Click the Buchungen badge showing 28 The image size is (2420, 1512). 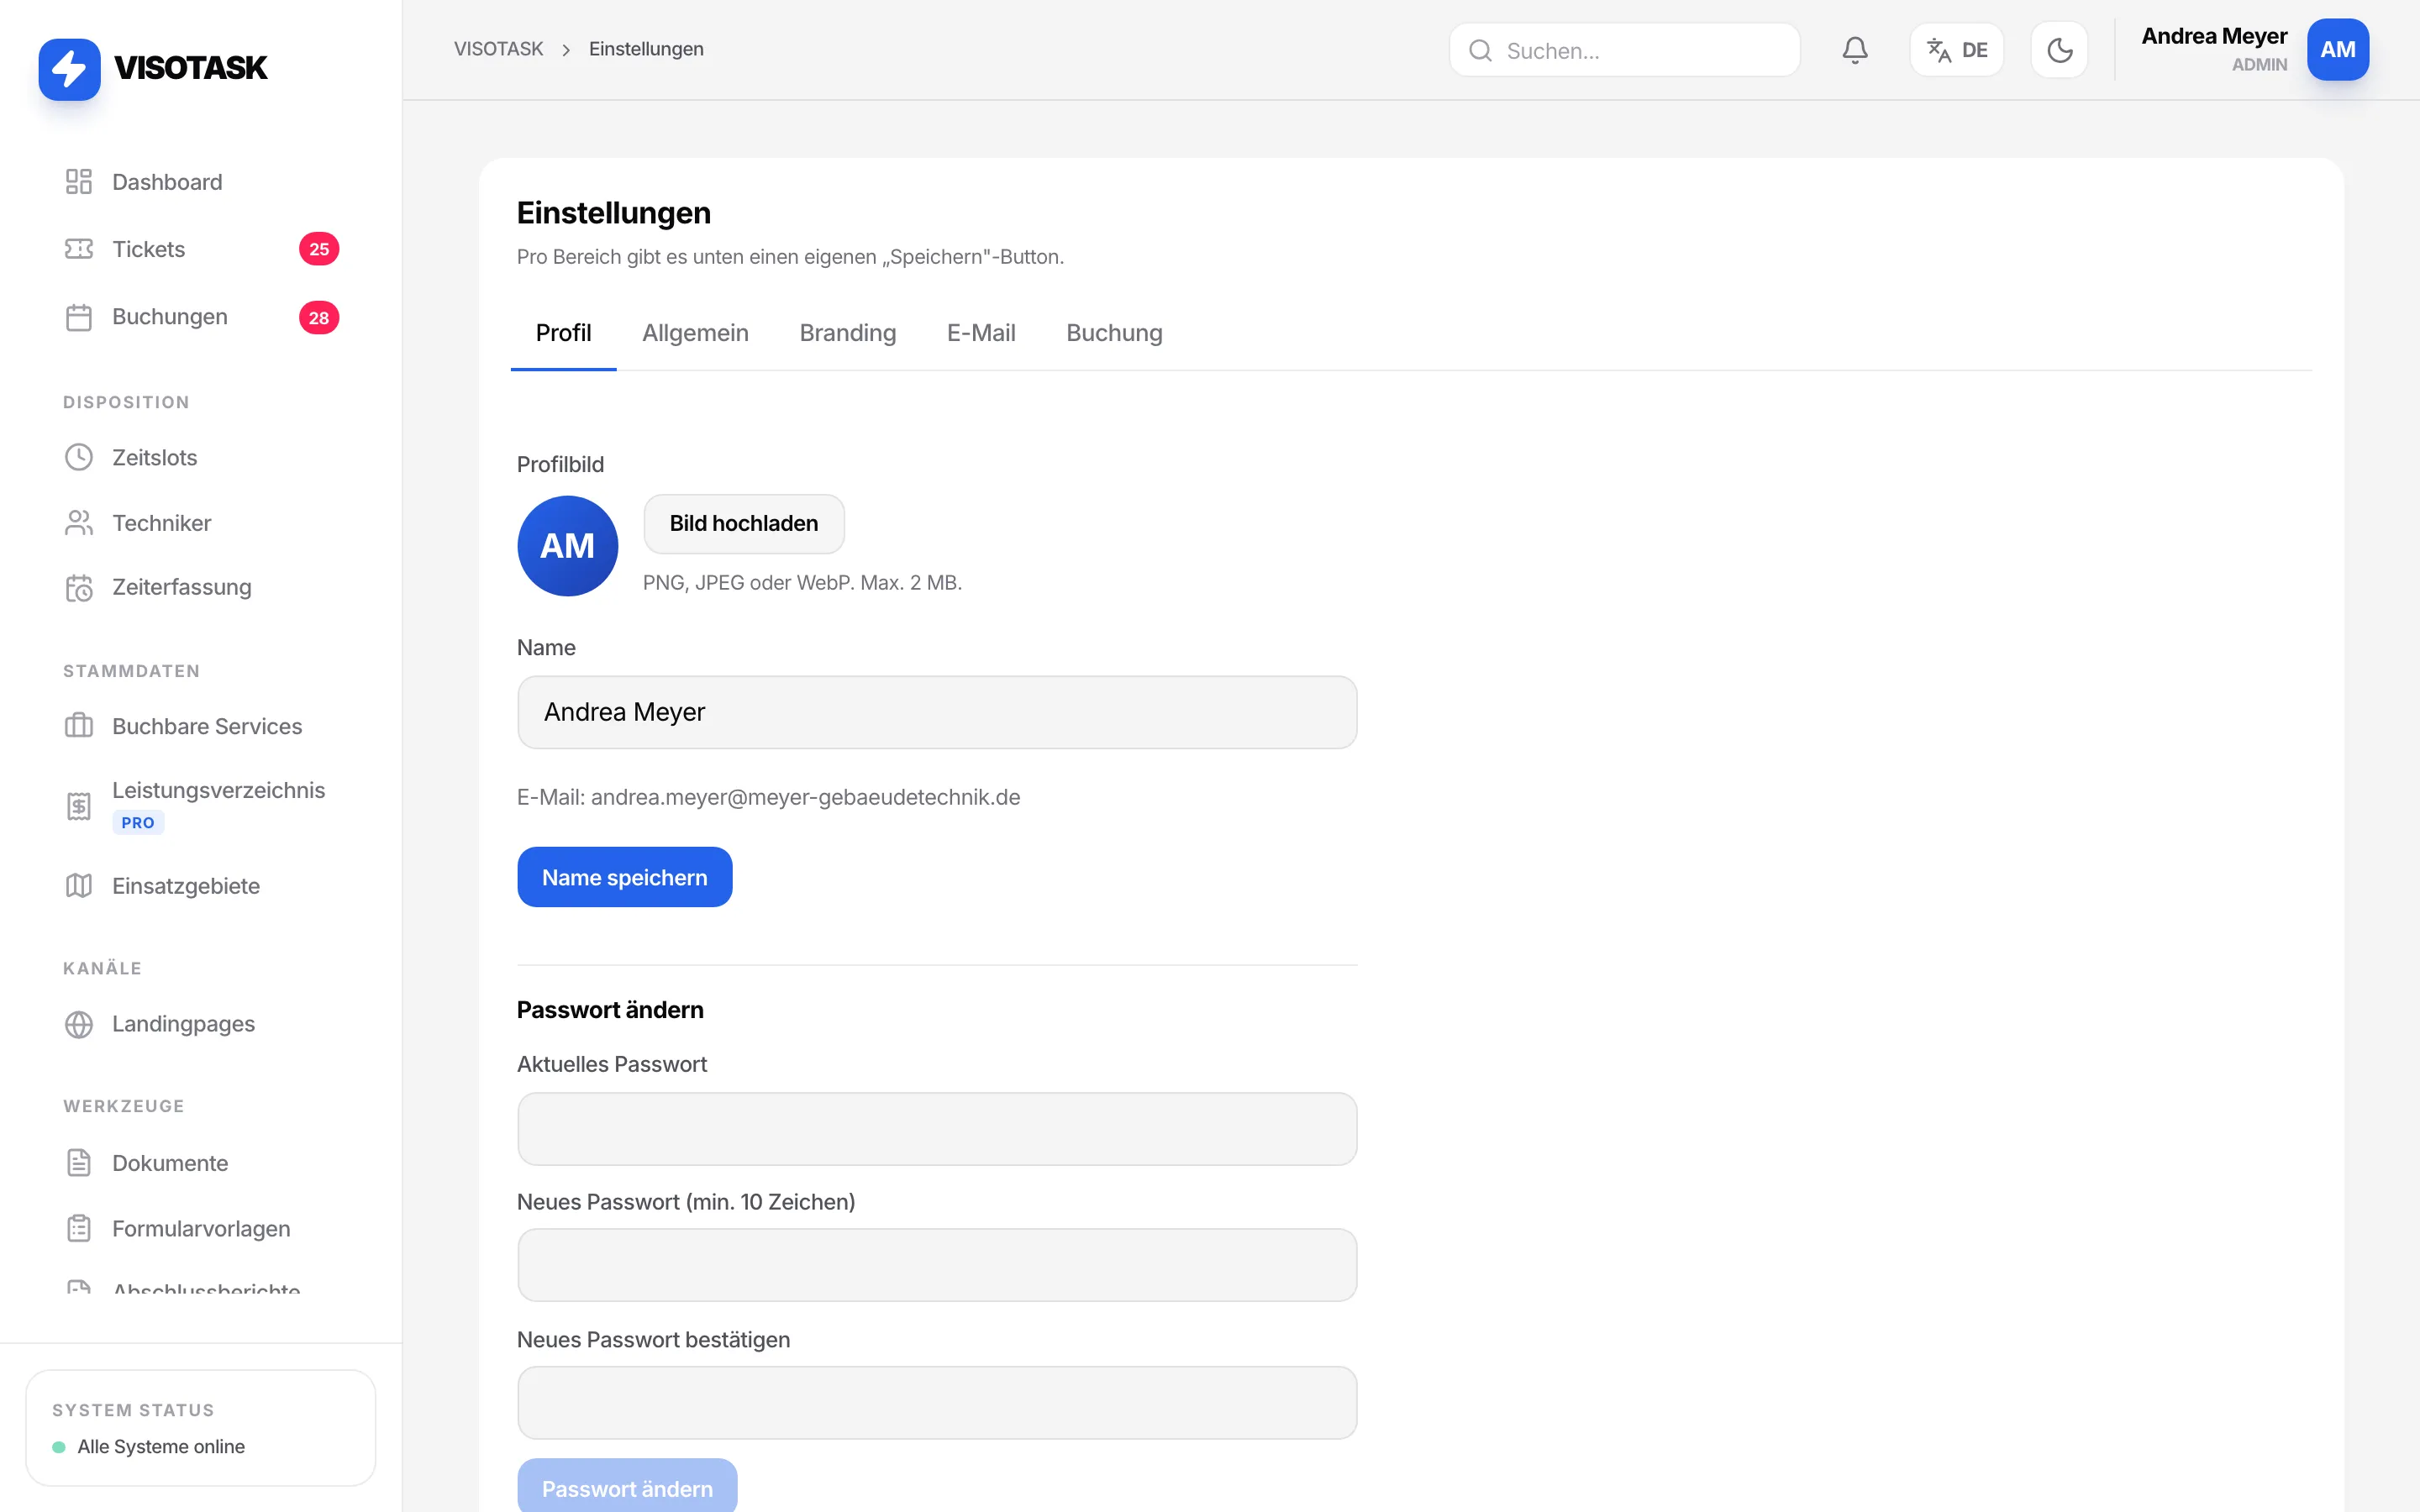319,318
